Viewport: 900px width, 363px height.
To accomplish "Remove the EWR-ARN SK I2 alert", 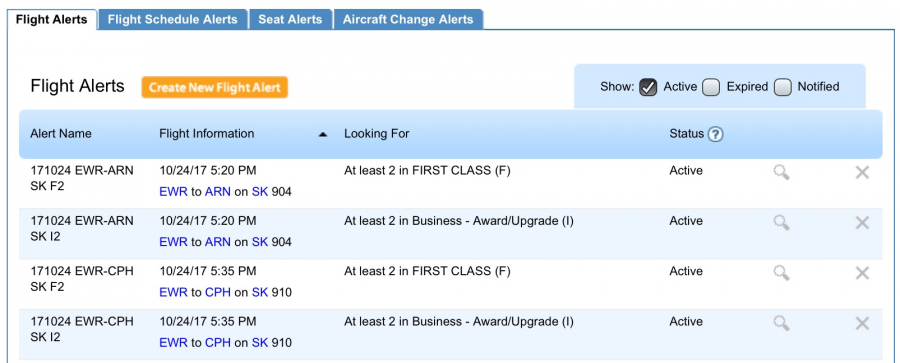I will (862, 222).
